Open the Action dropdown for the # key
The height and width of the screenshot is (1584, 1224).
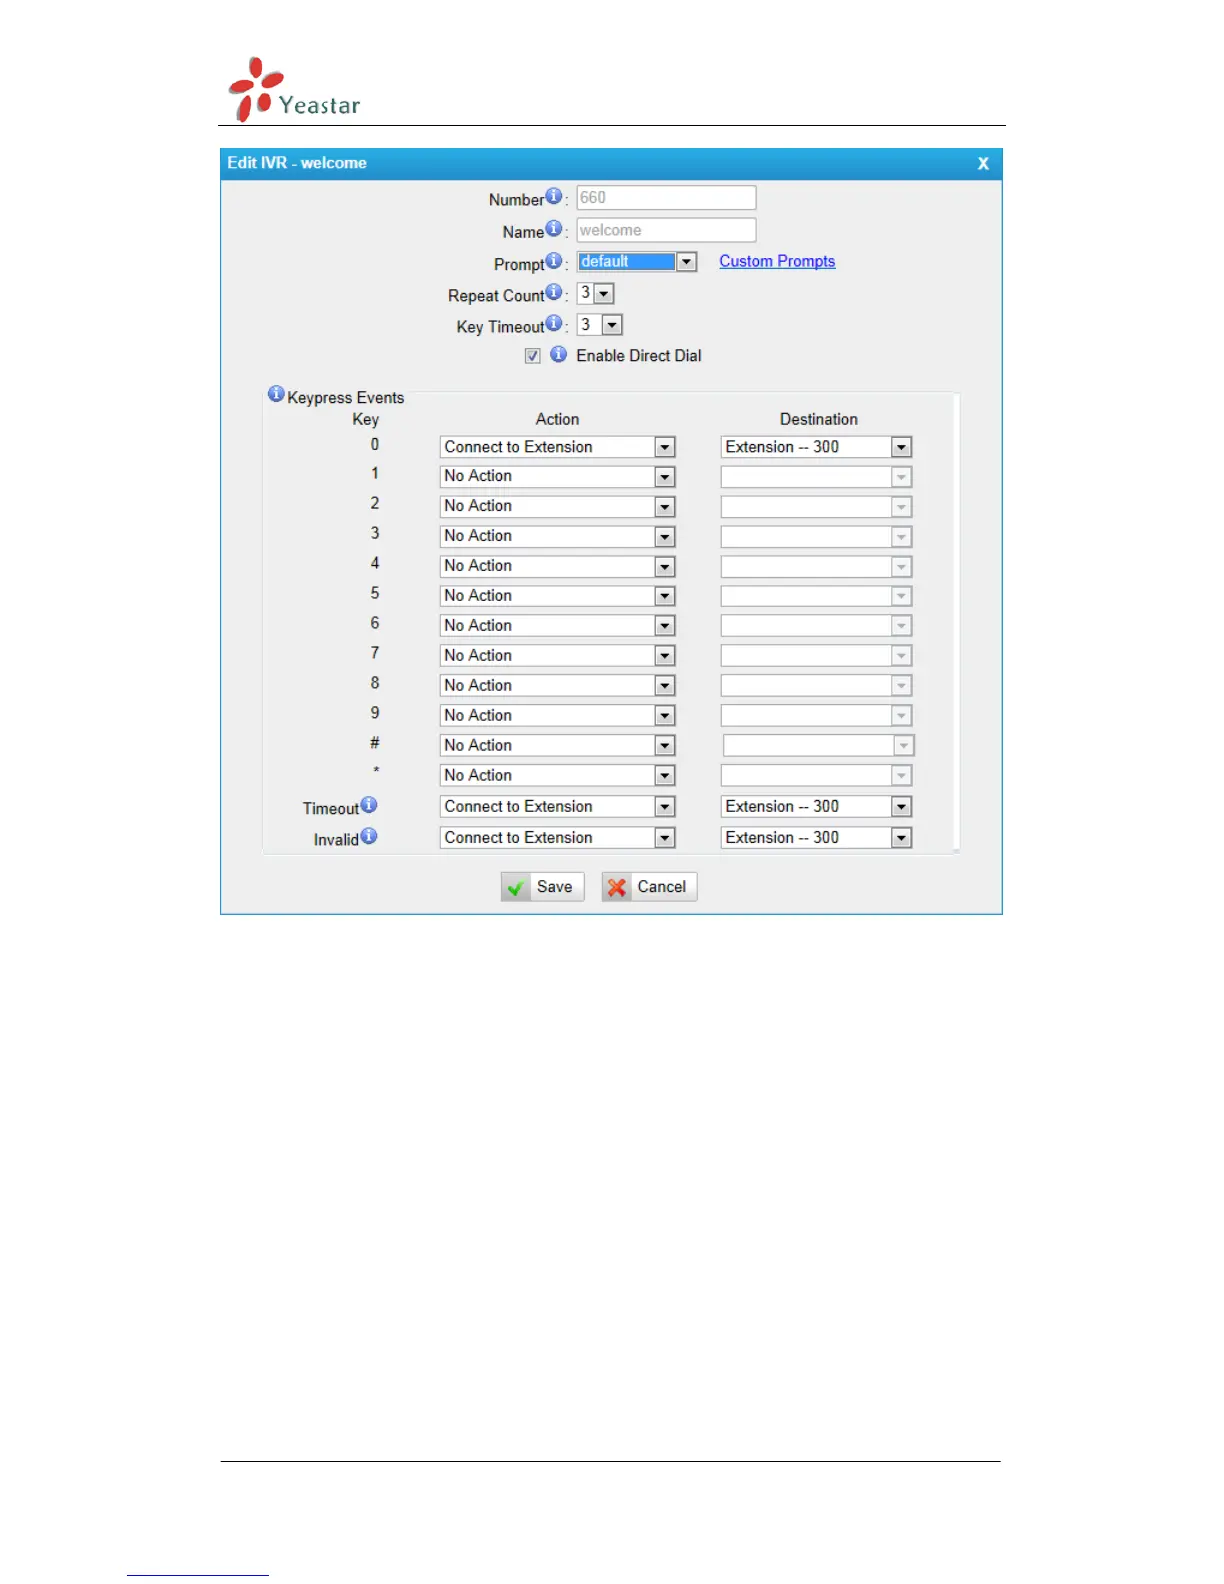557,746
